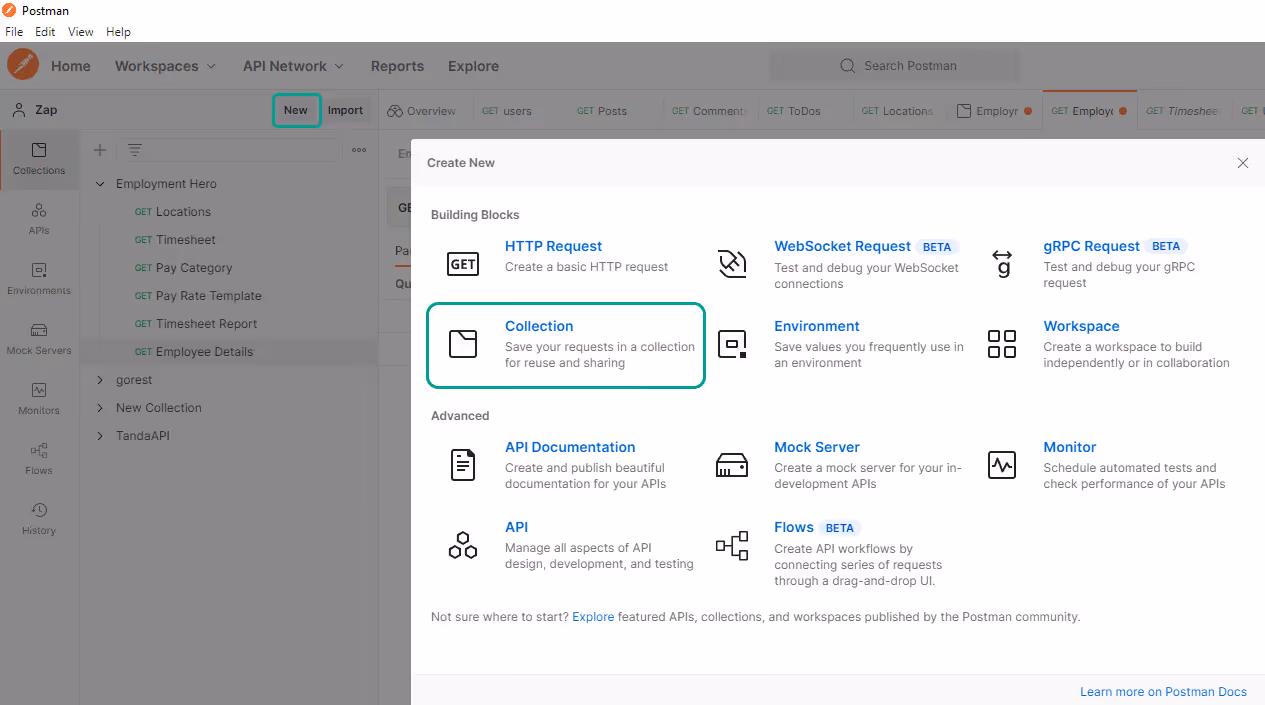Expand the gorest collection
The height and width of the screenshot is (705, 1265).
(x=100, y=380)
